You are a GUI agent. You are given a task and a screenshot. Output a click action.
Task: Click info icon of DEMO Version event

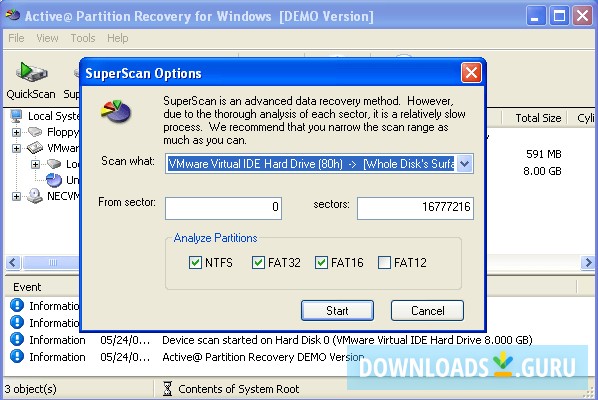pyautogui.click(x=17, y=356)
